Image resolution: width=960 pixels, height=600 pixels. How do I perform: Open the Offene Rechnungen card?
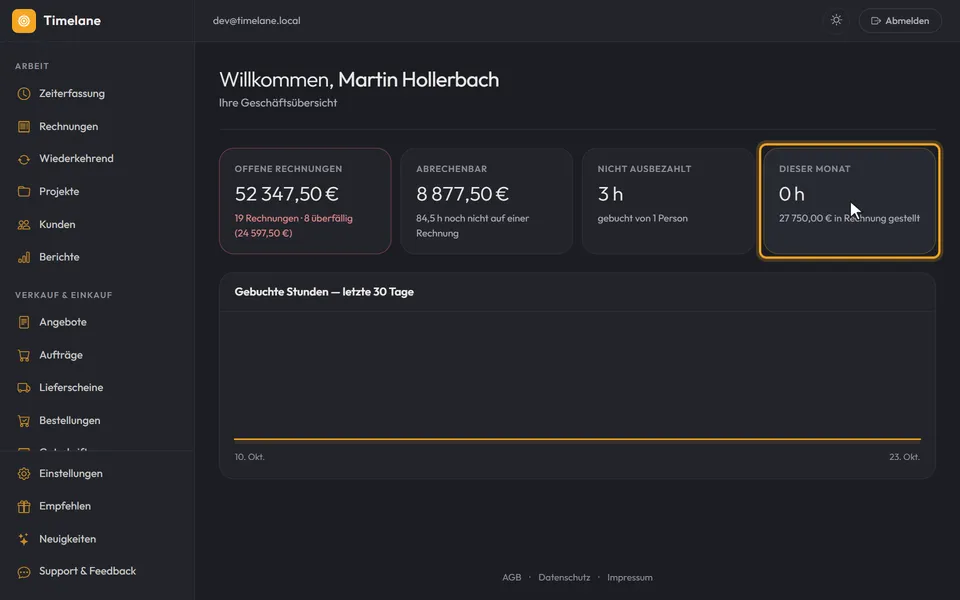(305, 201)
